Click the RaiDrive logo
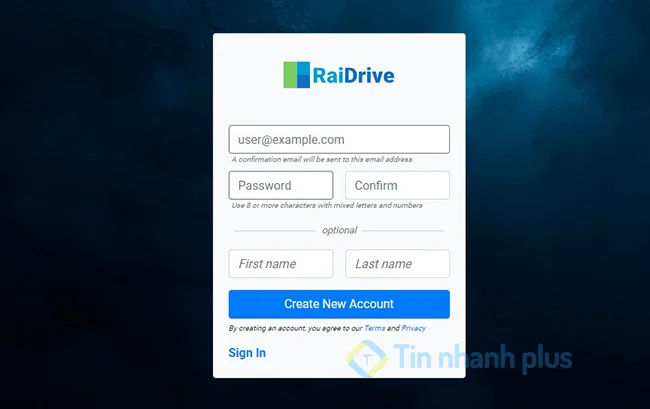 point(339,75)
